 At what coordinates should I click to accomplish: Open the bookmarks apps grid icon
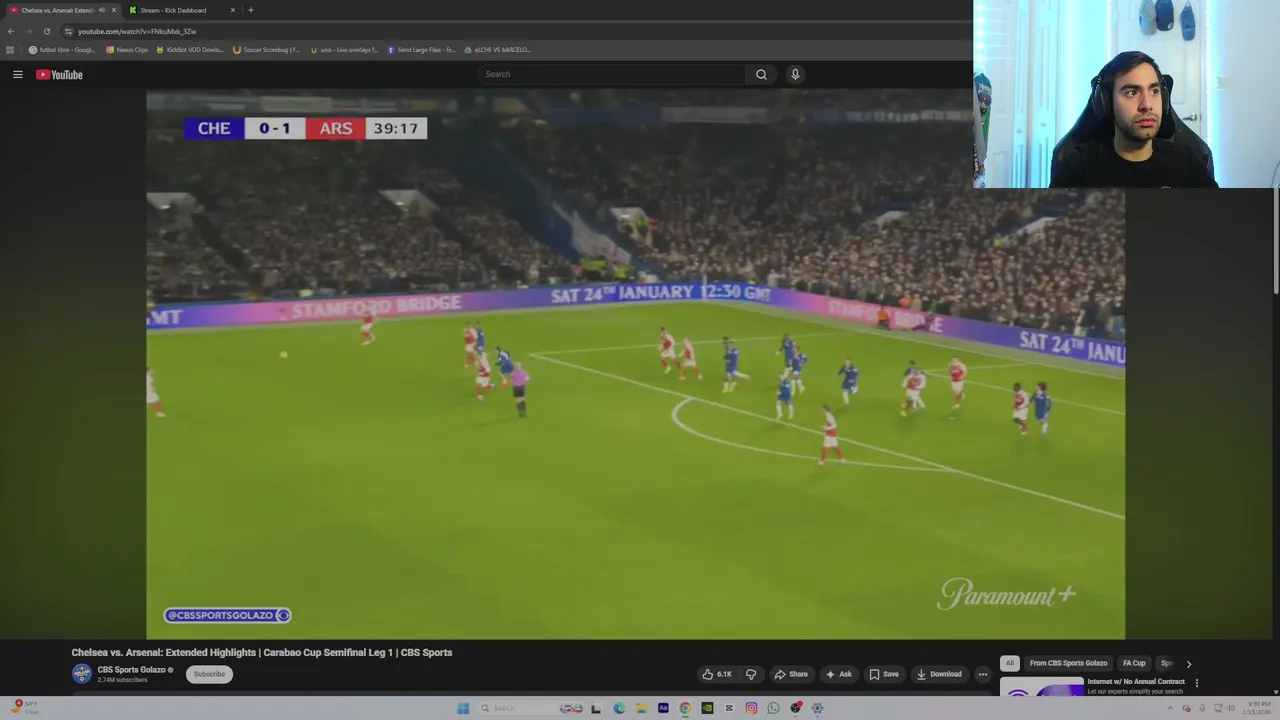coord(11,49)
